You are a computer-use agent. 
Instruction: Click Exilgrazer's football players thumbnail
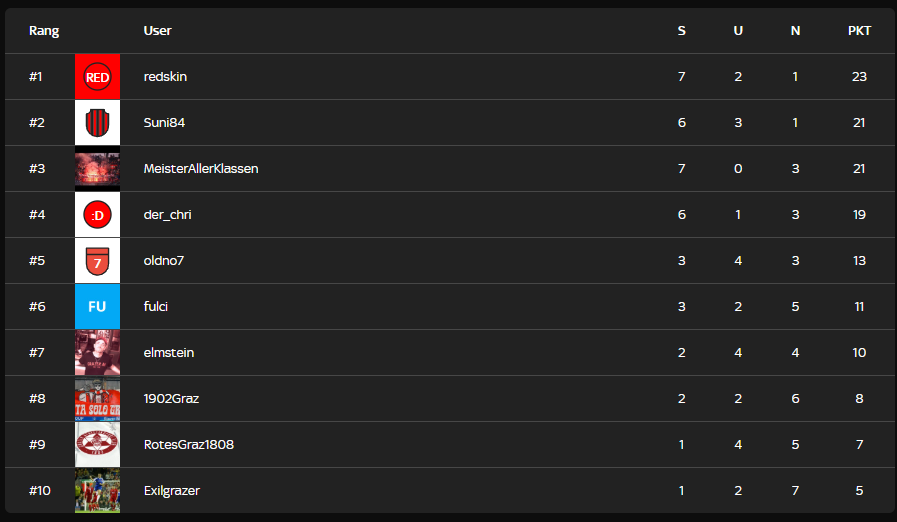[97, 491]
